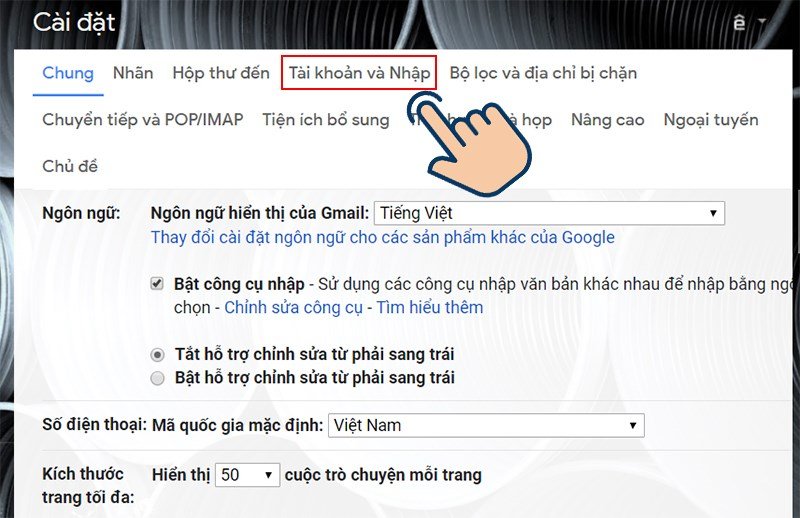Viewport: 800px width, 518px height.
Task: Click the Cài đặt page title
Action: tap(74, 23)
